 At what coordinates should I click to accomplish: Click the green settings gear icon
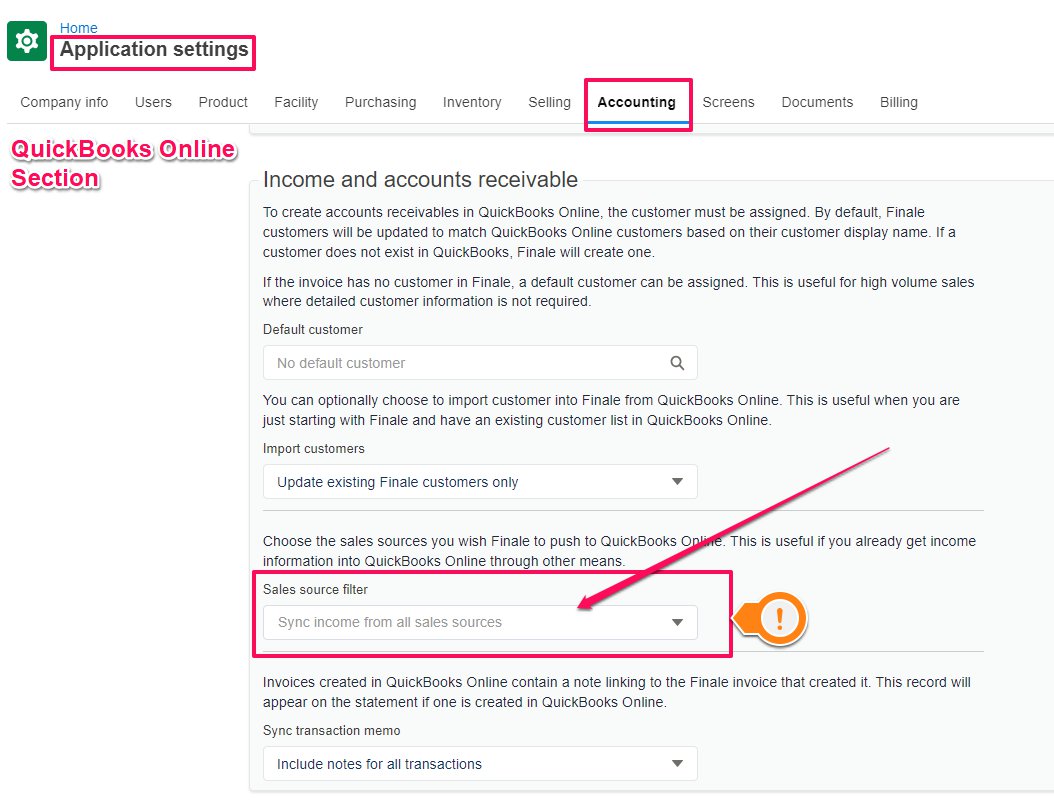(x=27, y=41)
